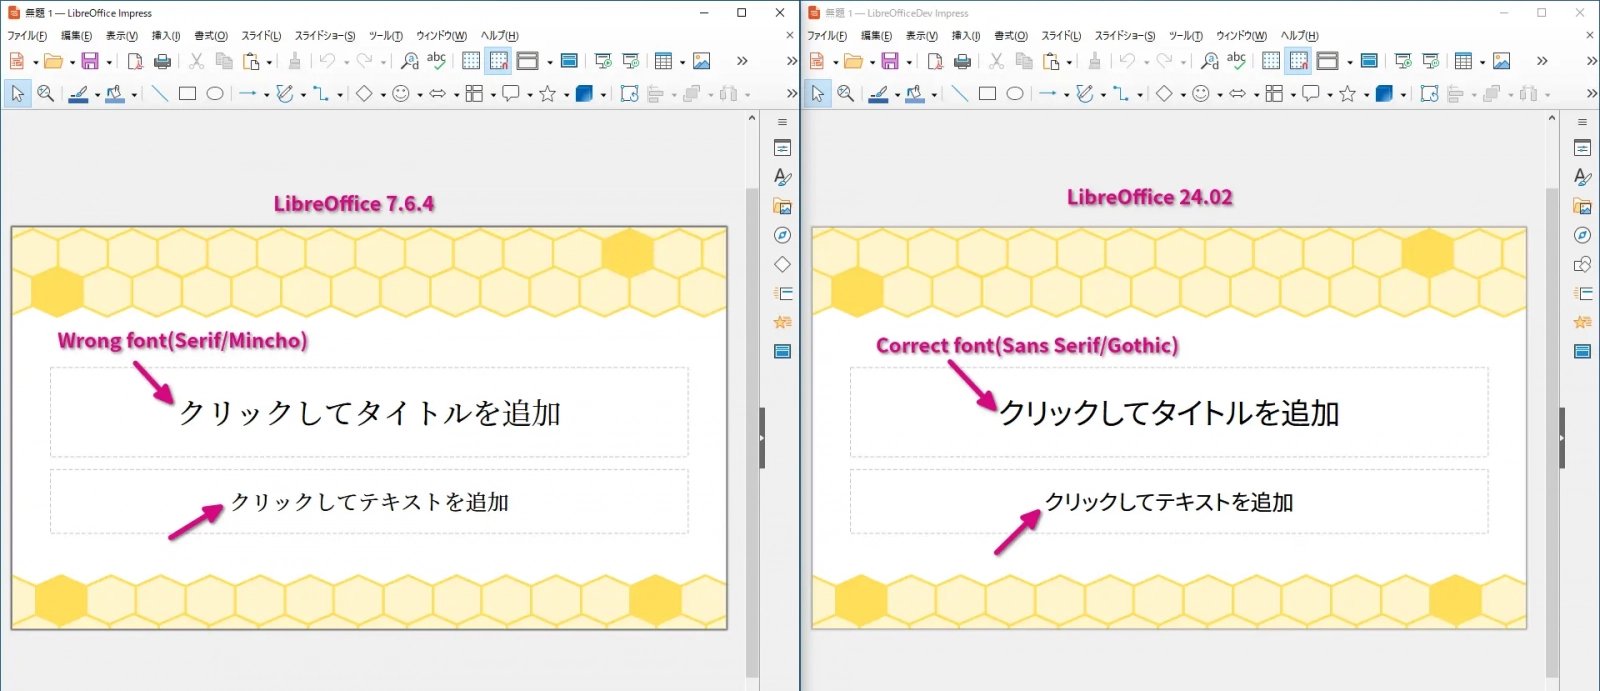Select Star shape icon in right window
This screenshot has height=691, width=1600.
coord(1347,93)
